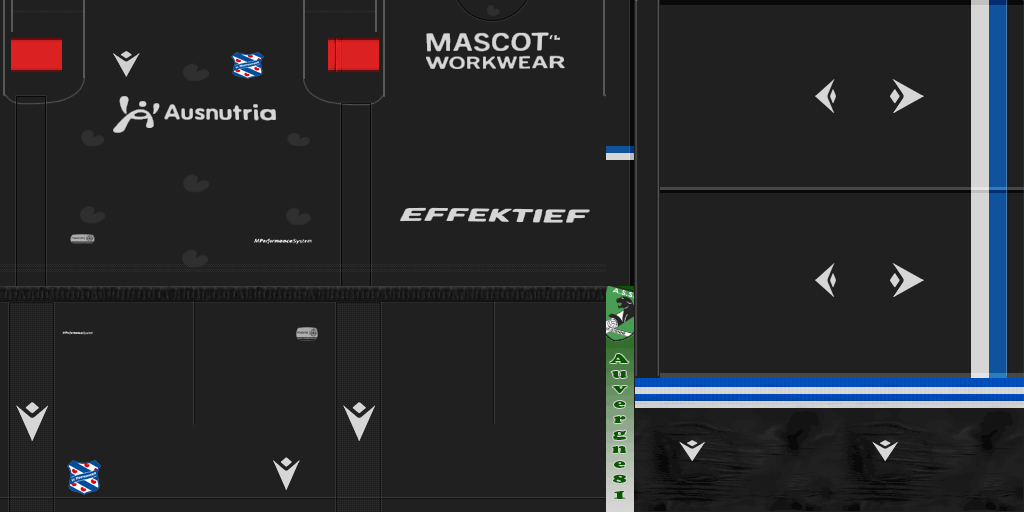
Task: Select the right Macron logo on sock texture
Action: click(x=885, y=450)
